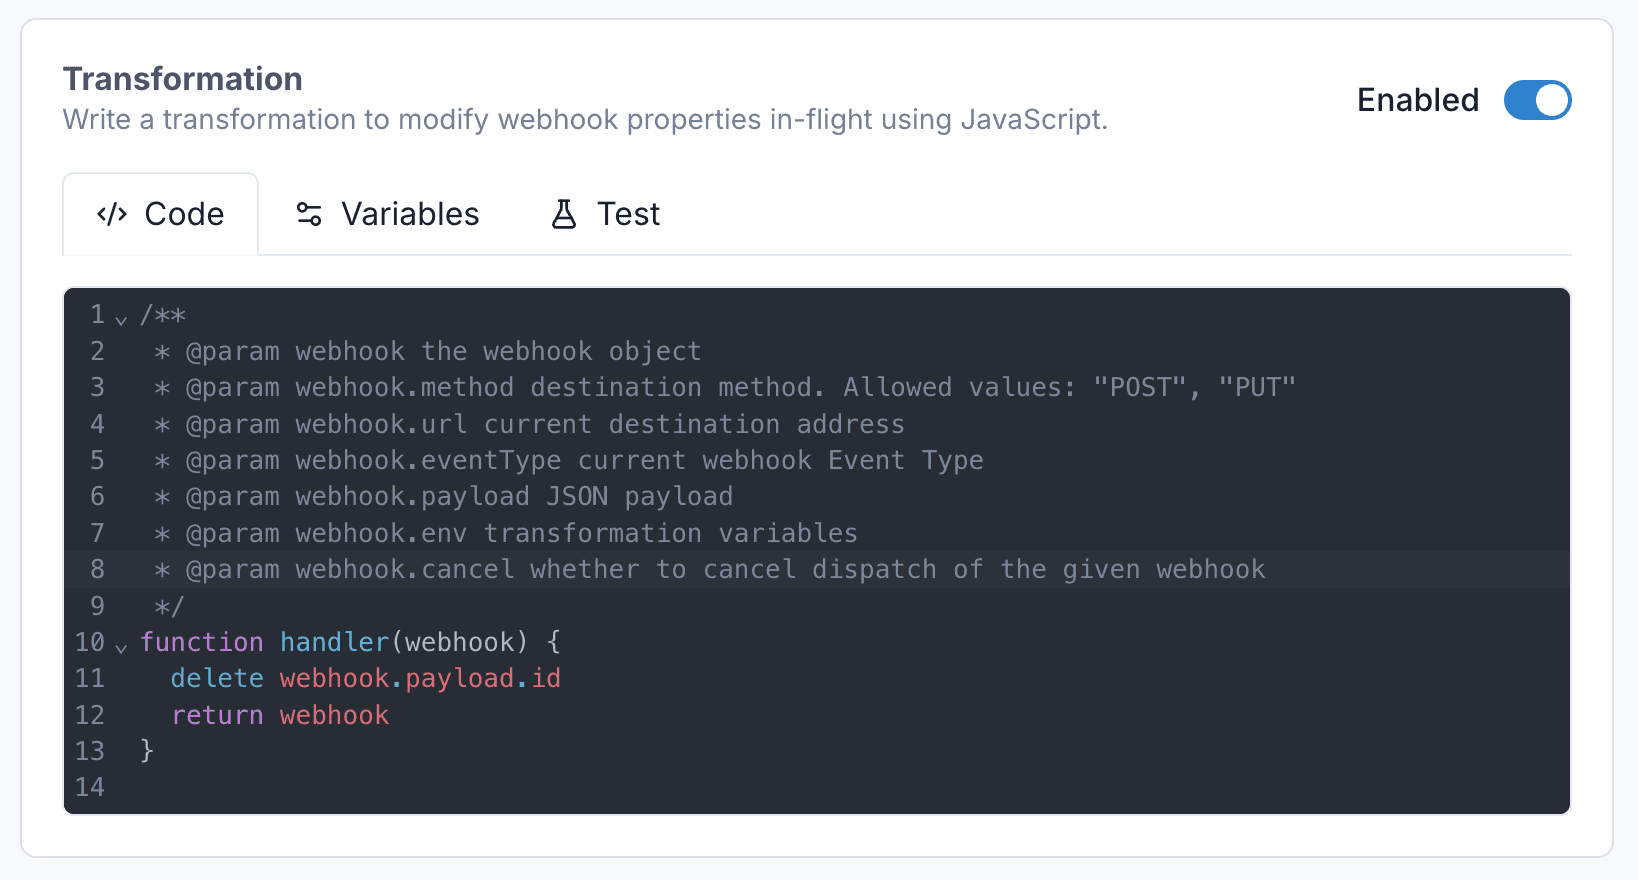Click the "POST" value in comment
The width and height of the screenshot is (1638, 880).
point(1139,387)
